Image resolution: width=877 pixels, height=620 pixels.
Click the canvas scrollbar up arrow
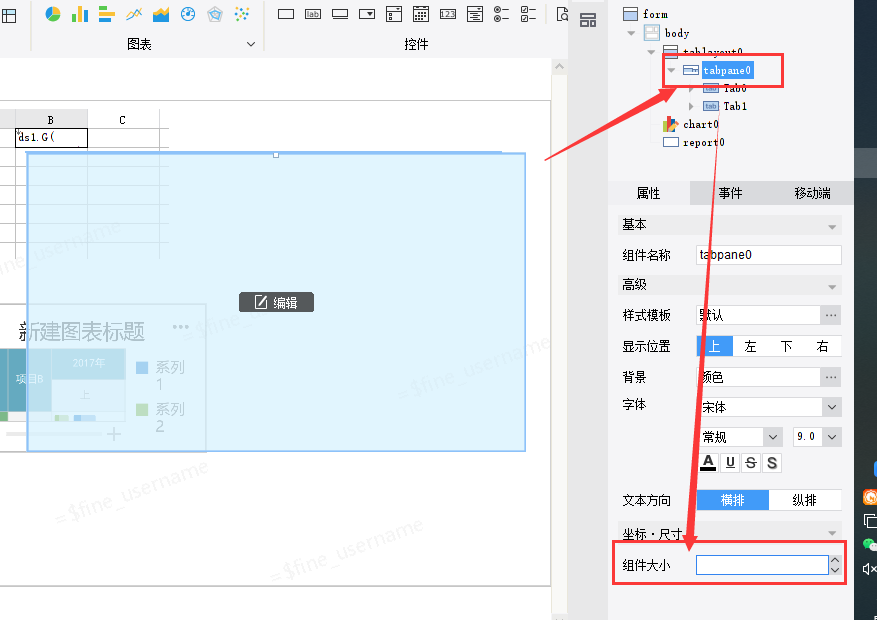pos(559,67)
